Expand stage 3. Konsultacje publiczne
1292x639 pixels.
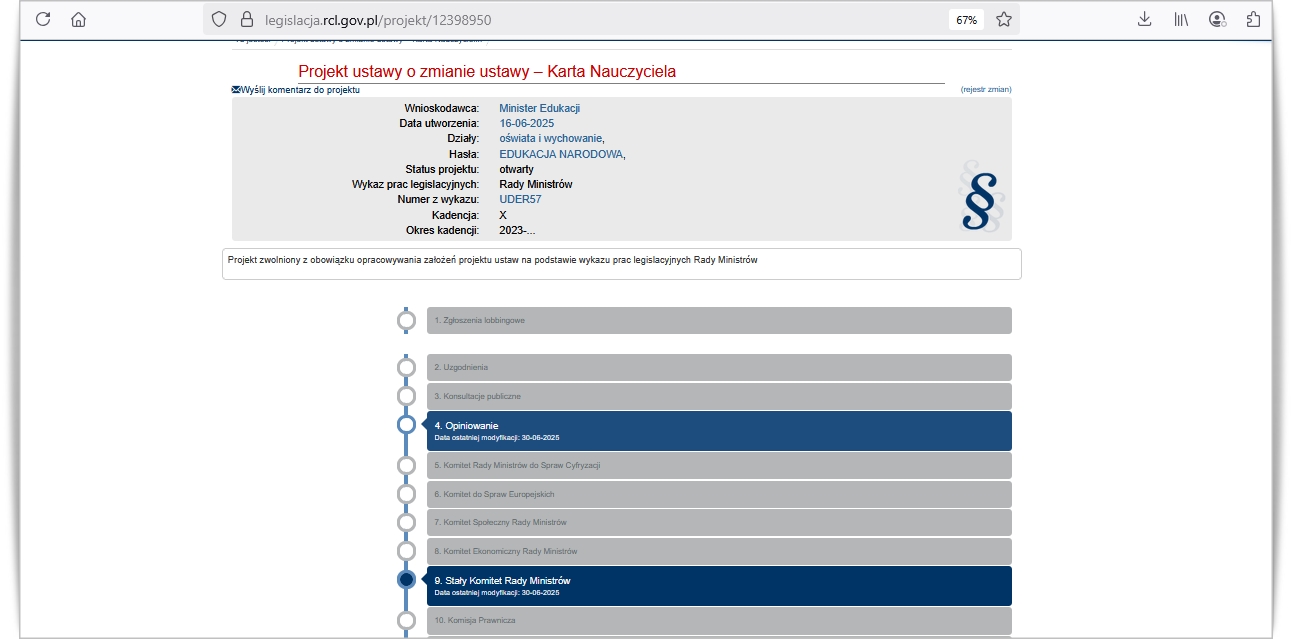pos(719,396)
